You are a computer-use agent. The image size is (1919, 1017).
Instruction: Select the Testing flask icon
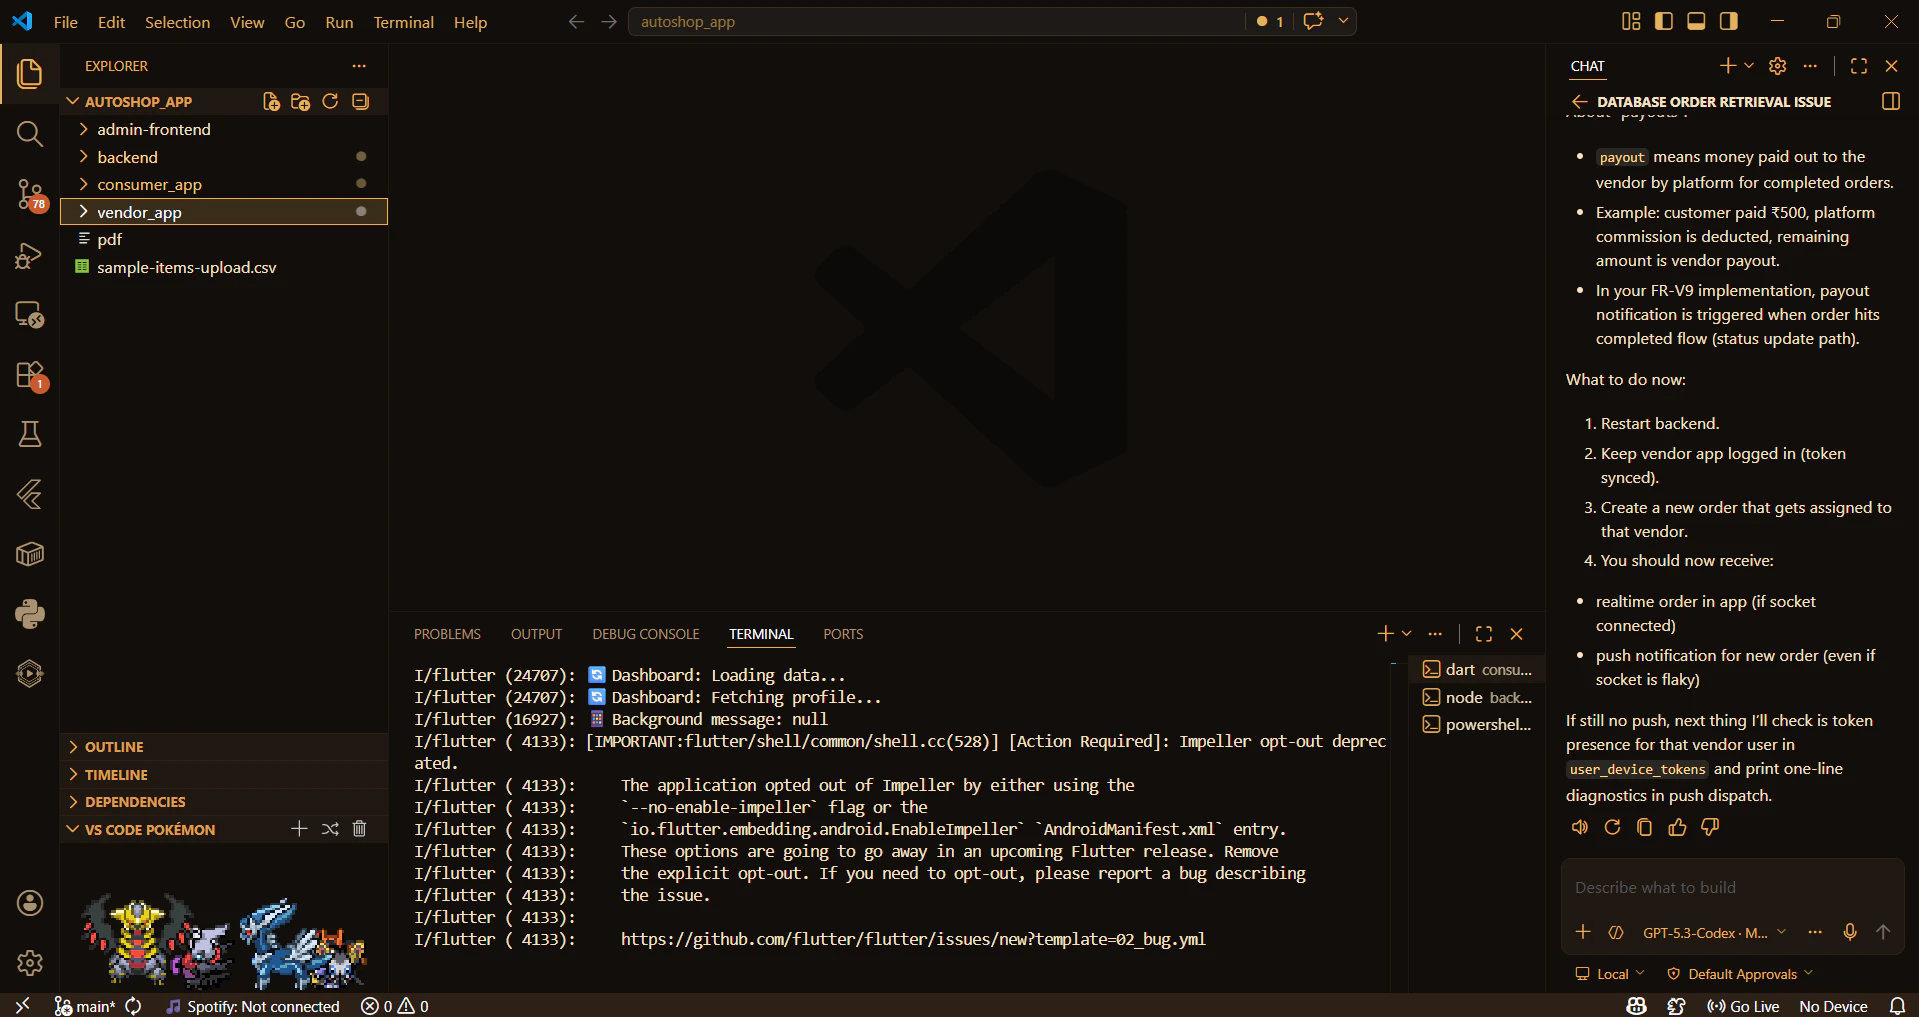(x=30, y=433)
